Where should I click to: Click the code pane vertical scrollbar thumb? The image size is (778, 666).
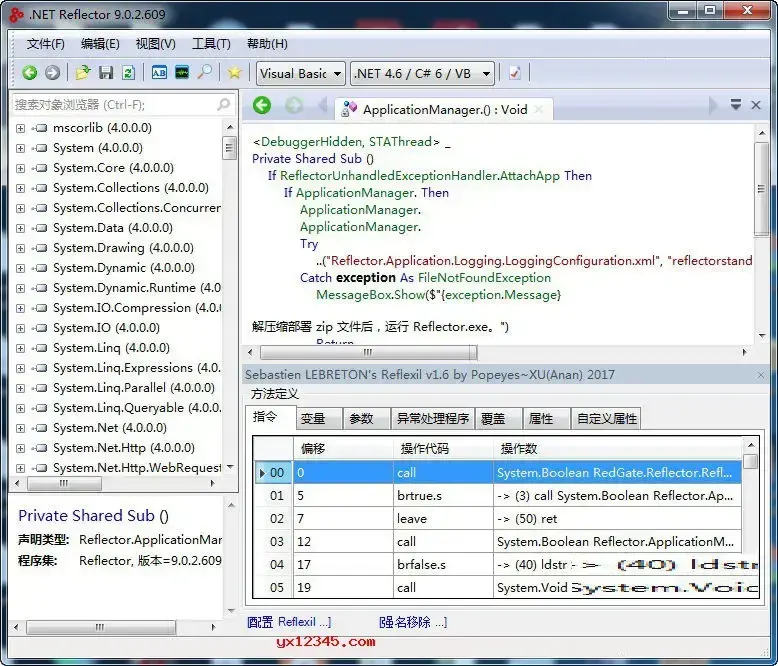[761, 189]
